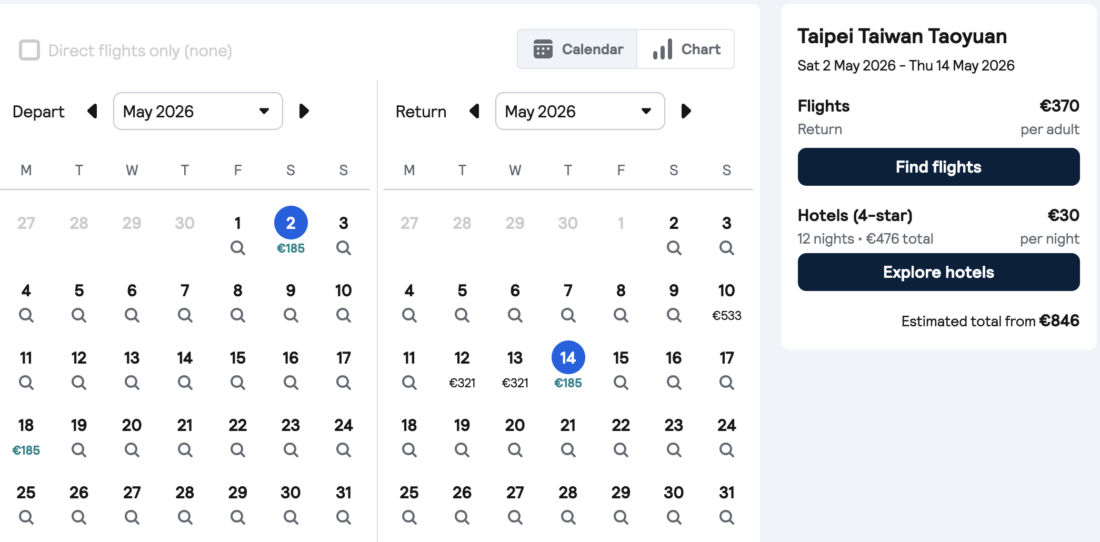Switch to Chart view tab
Screen dimensions: 1100x542
[x=686, y=49]
